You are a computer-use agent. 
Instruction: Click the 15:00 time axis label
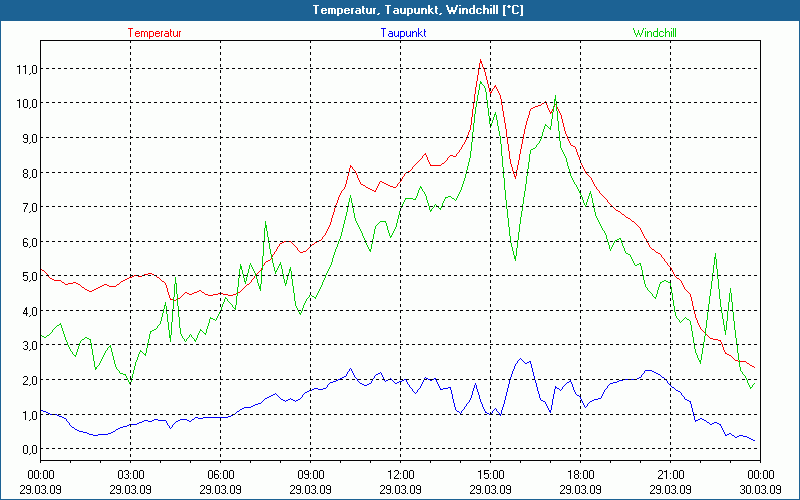(x=490, y=475)
